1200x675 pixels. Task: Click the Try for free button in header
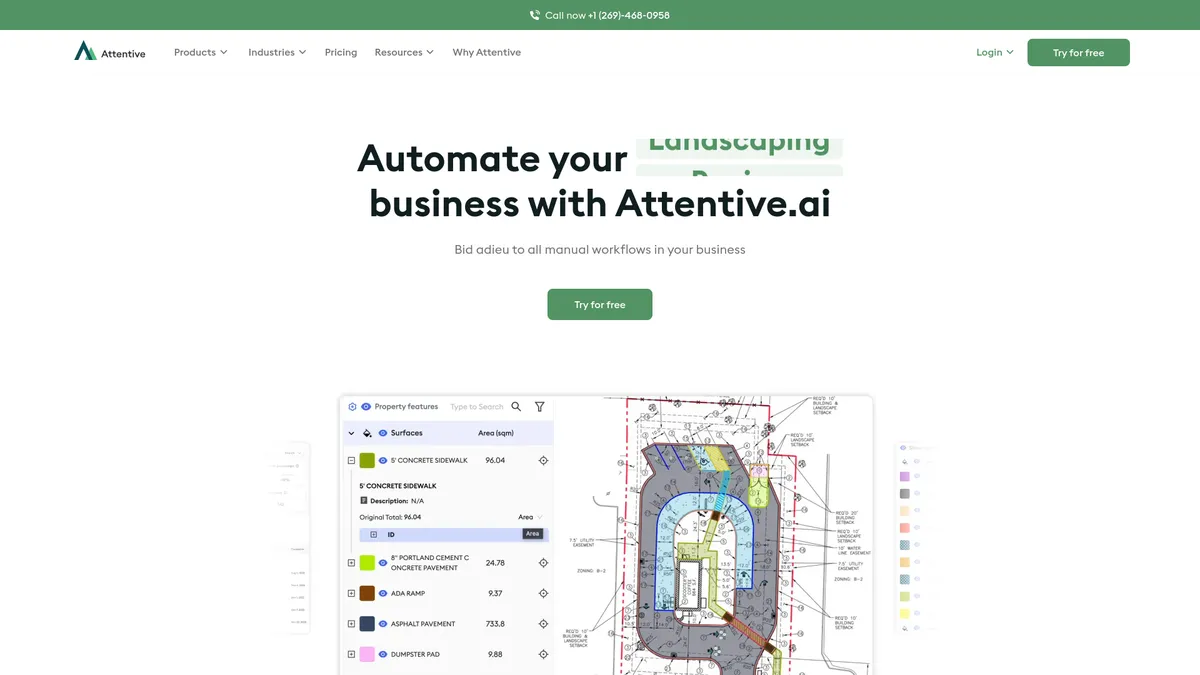(x=1078, y=53)
